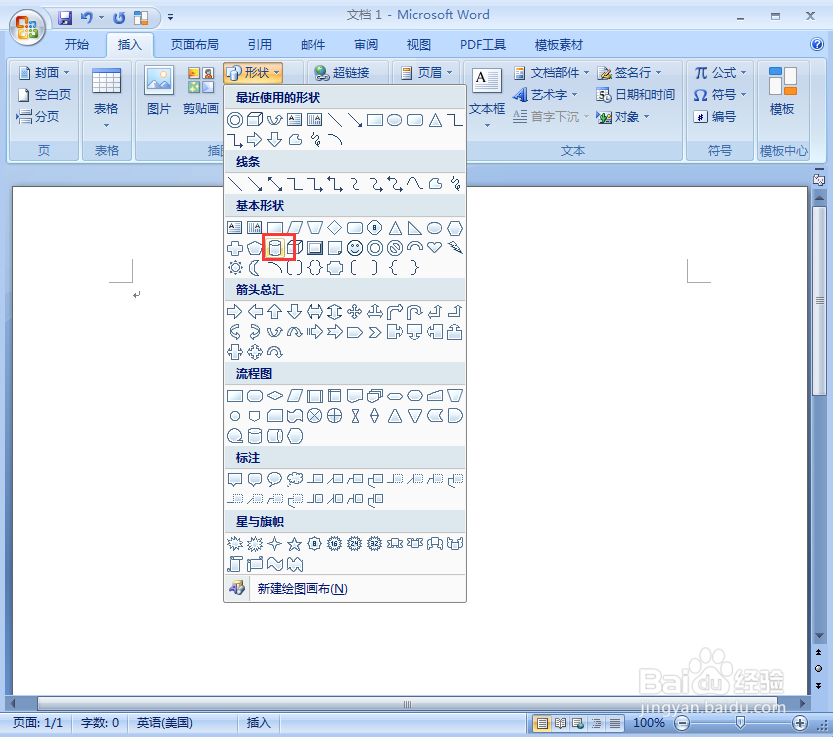Select the flowchart decision diamond
This screenshot has height=737, width=833.
point(275,395)
